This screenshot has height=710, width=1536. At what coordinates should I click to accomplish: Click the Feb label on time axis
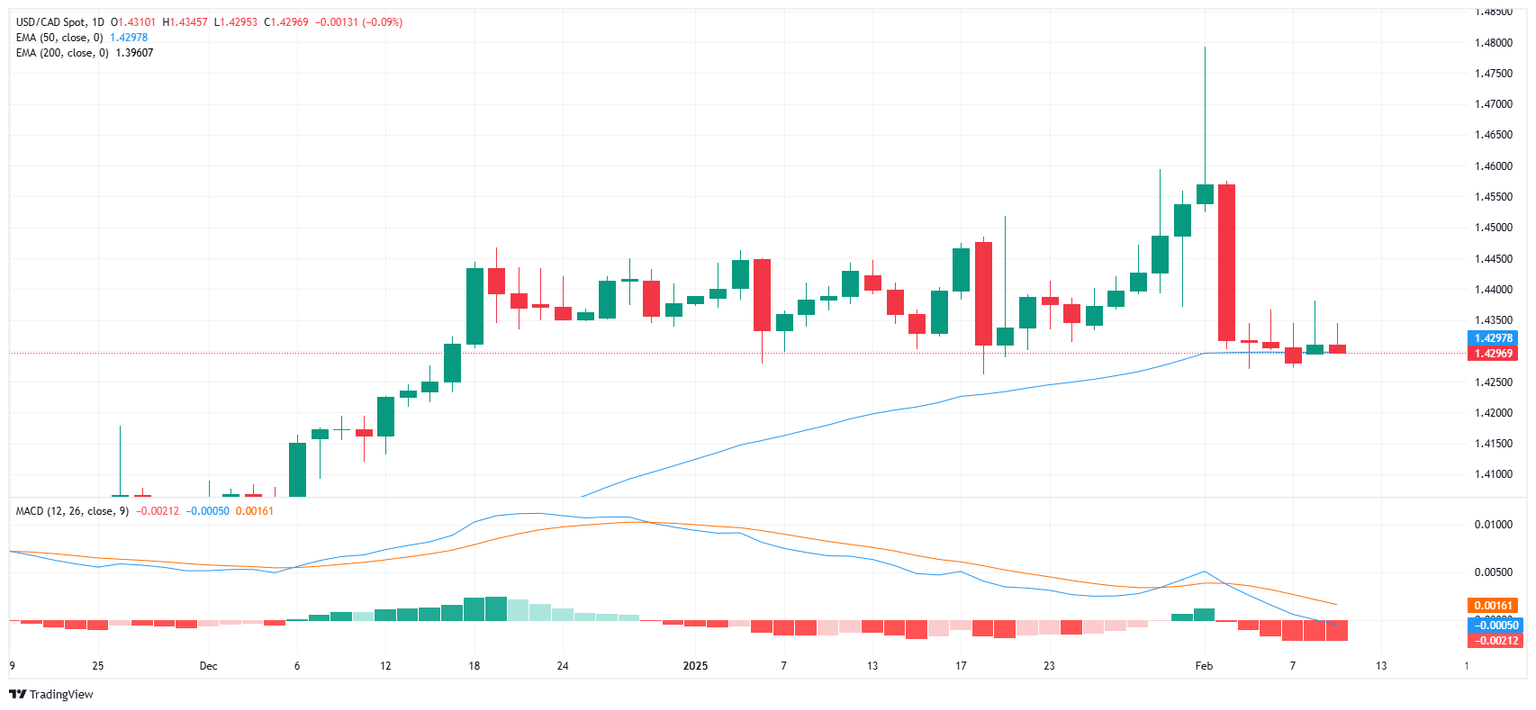coord(1205,665)
